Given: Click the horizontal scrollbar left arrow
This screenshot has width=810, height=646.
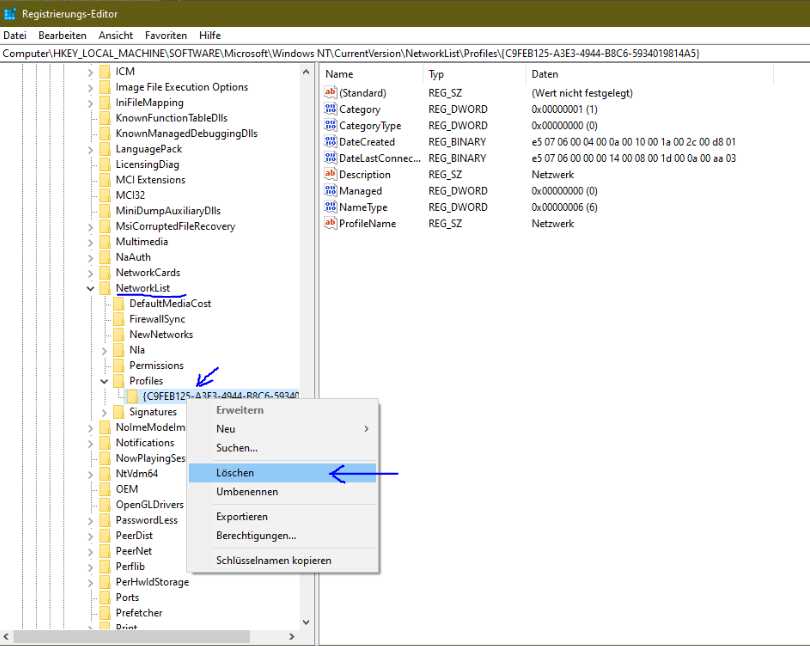Looking at the screenshot, I should click(6, 636).
